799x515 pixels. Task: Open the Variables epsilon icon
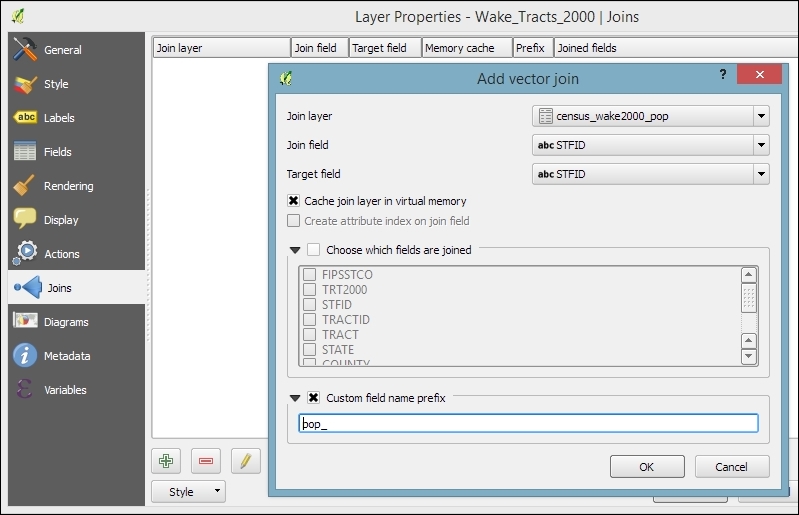[24, 390]
